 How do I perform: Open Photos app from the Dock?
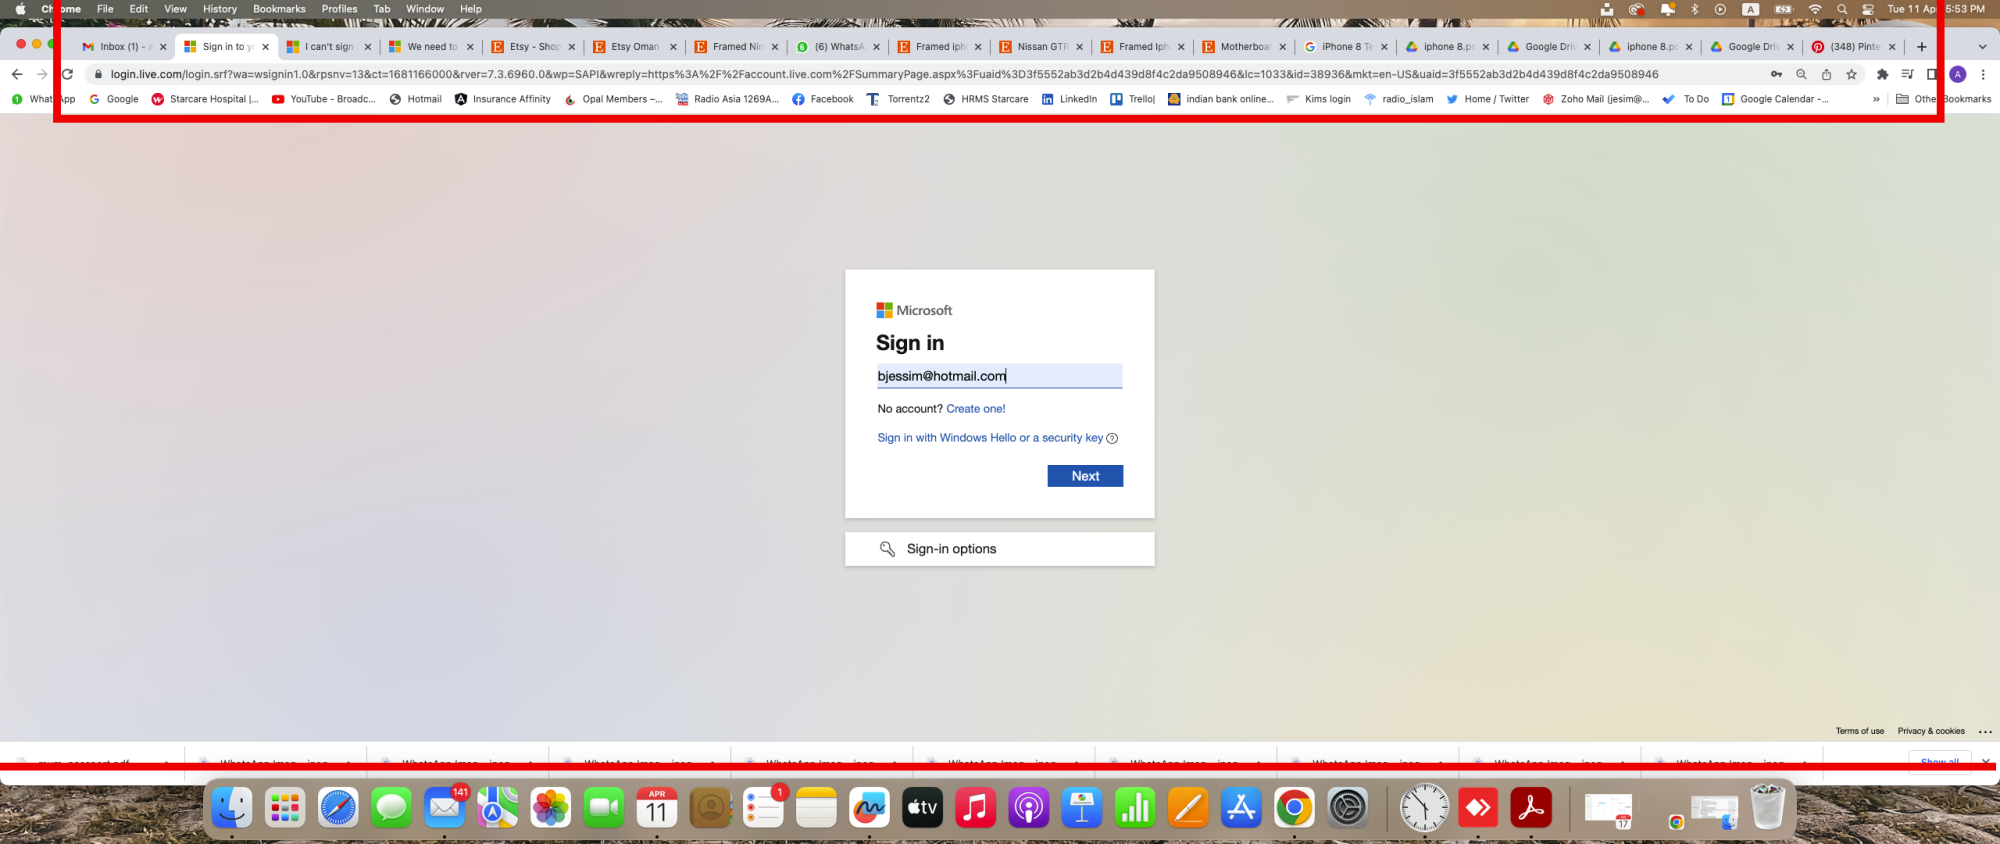coord(550,808)
